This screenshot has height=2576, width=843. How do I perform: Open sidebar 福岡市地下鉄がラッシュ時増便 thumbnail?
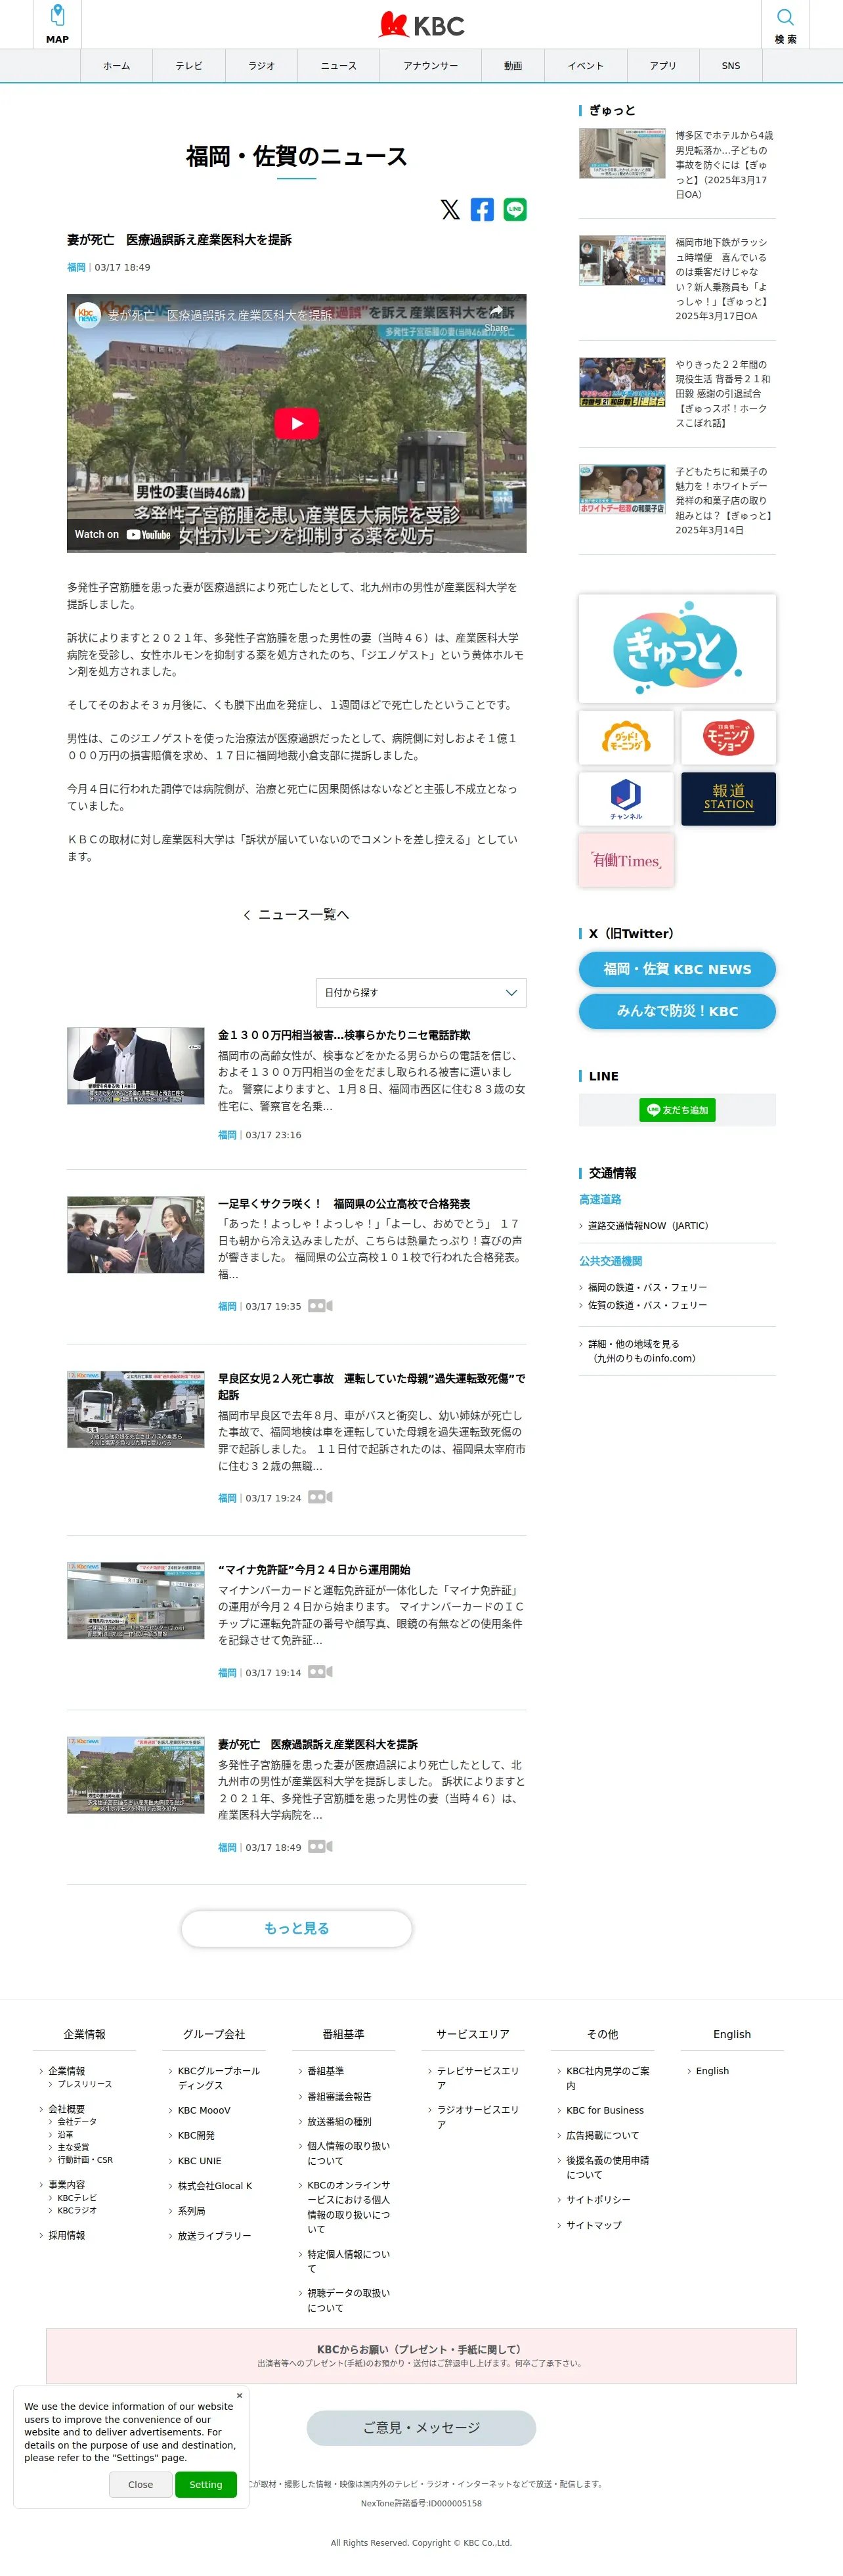[622, 260]
